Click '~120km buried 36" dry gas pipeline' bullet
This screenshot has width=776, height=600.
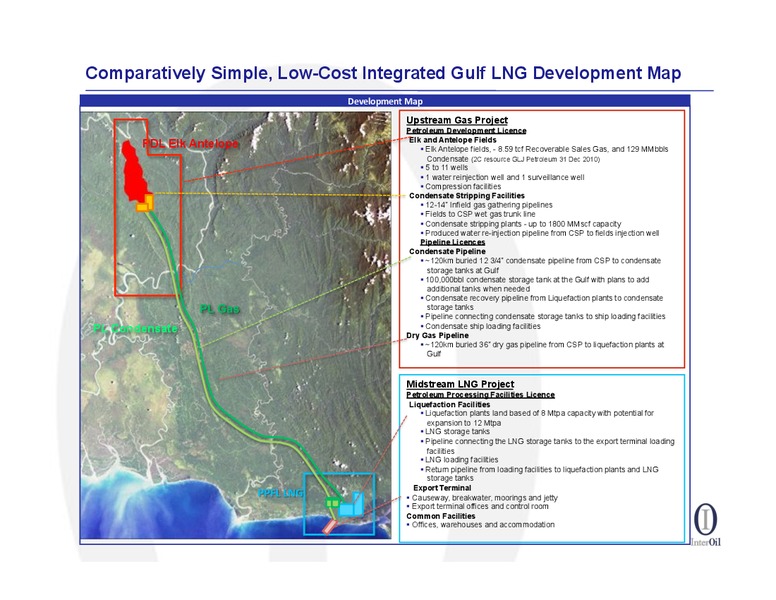[542, 349]
